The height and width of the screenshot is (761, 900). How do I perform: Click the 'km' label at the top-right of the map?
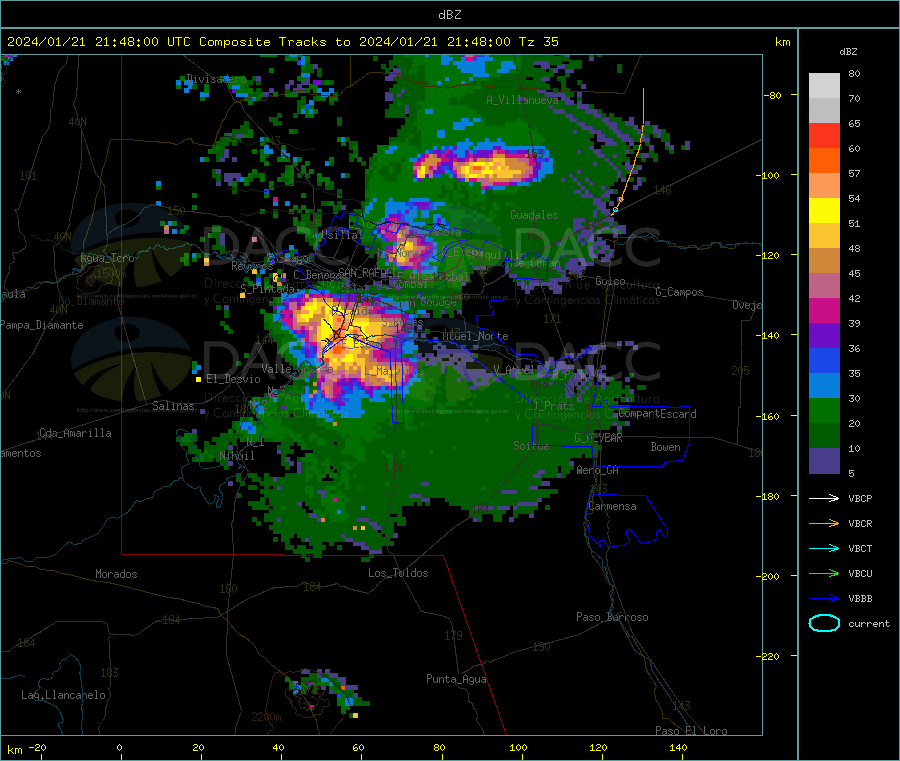point(782,42)
